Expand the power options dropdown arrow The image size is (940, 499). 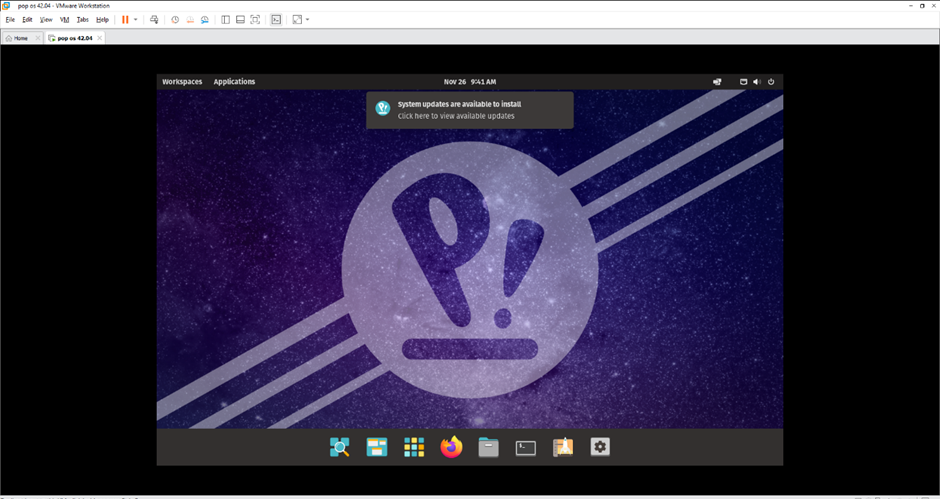(x=136, y=20)
